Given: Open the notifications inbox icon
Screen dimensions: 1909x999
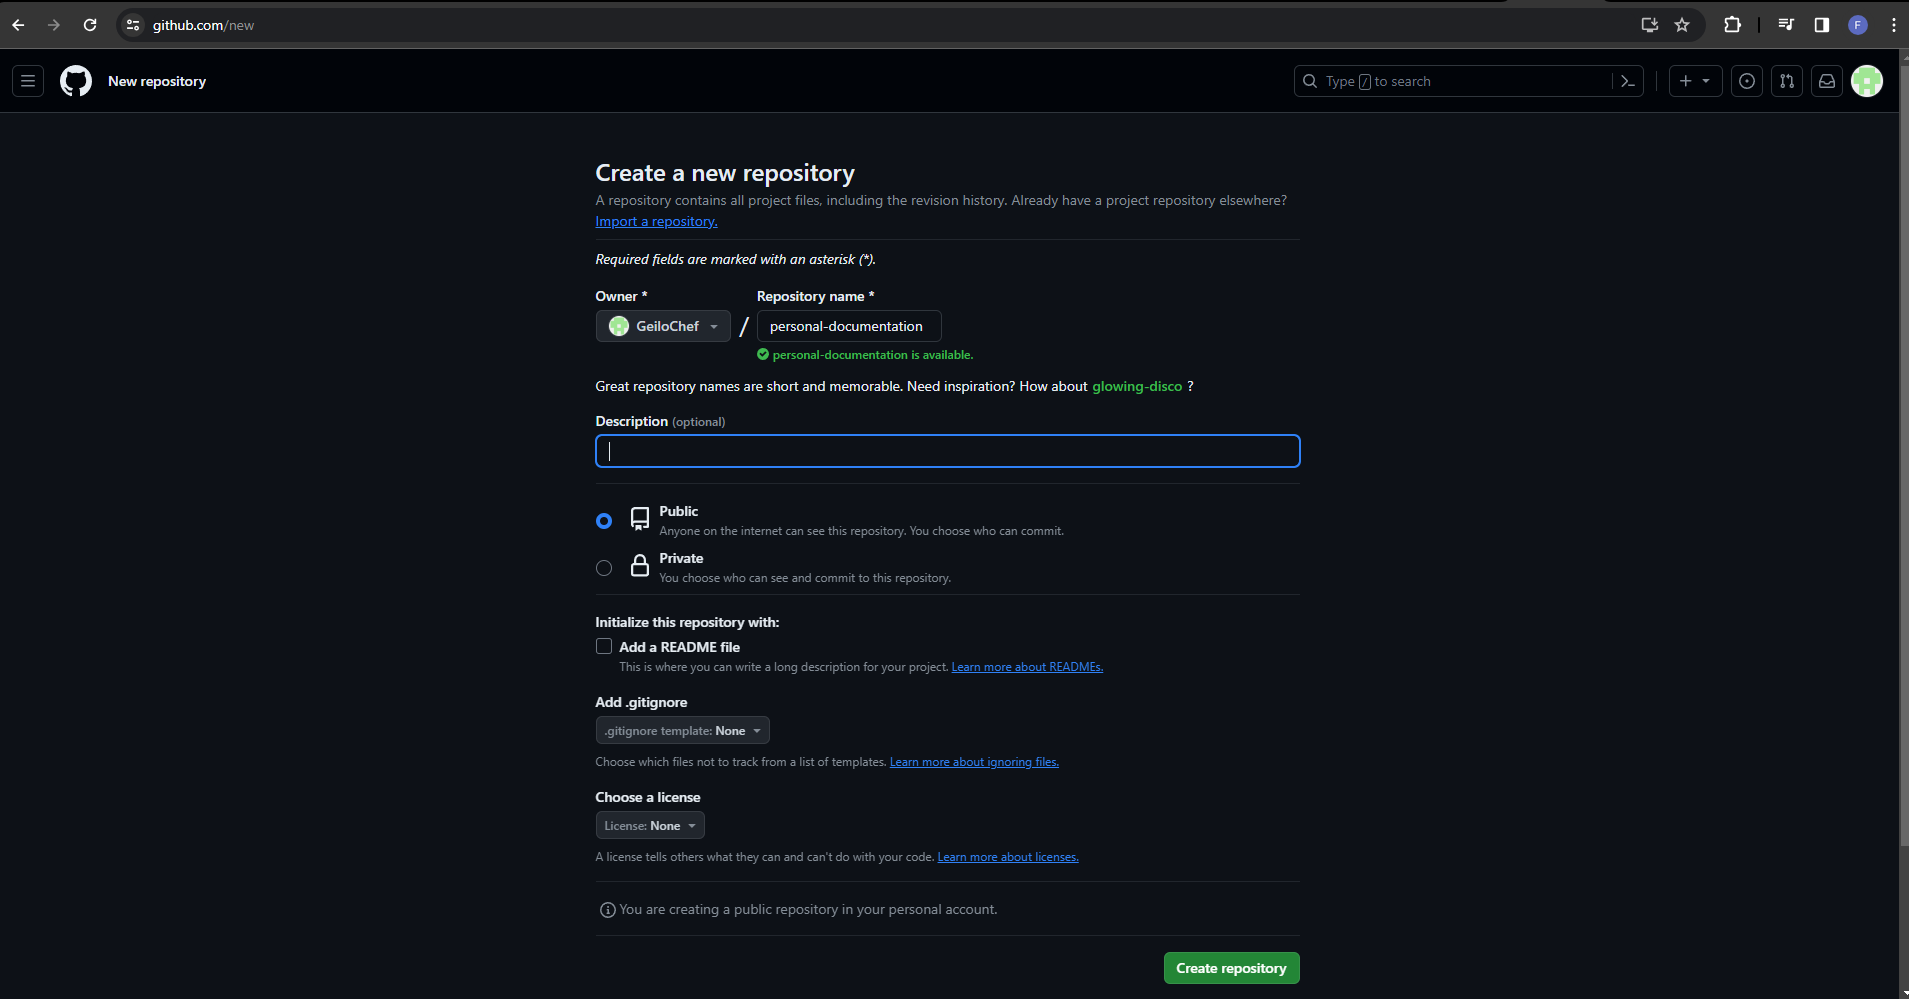Looking at the screenshot, I should [x=1828, y=81].
